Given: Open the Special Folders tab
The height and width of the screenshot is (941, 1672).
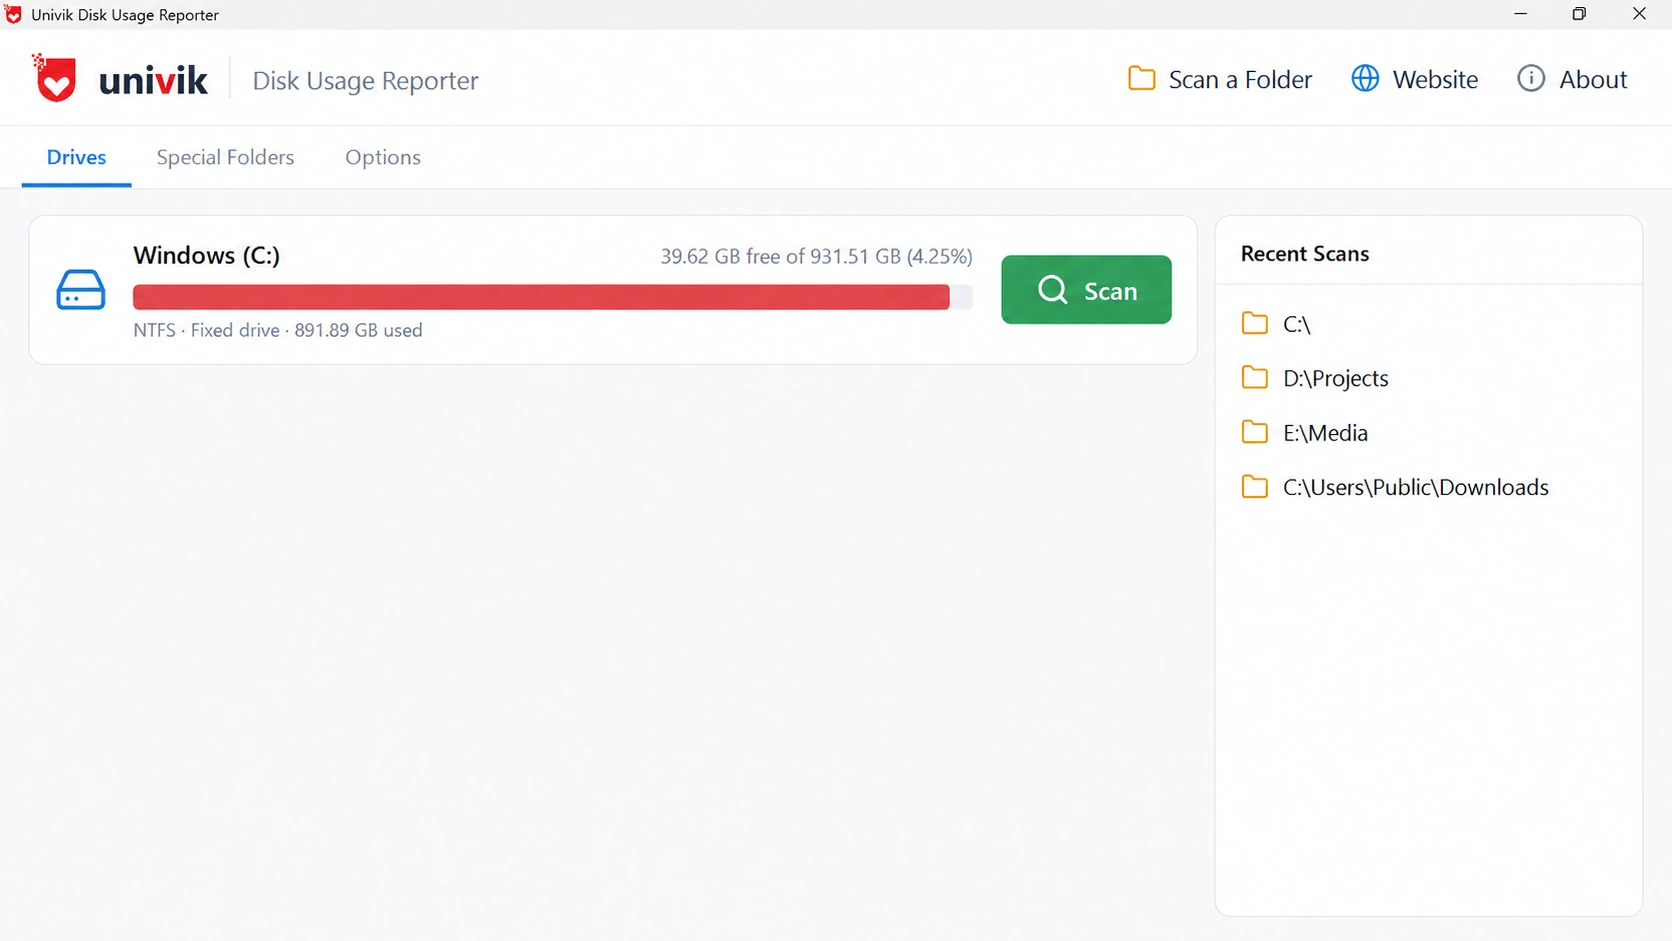Looking at the screenshot, I should [225, 157].
